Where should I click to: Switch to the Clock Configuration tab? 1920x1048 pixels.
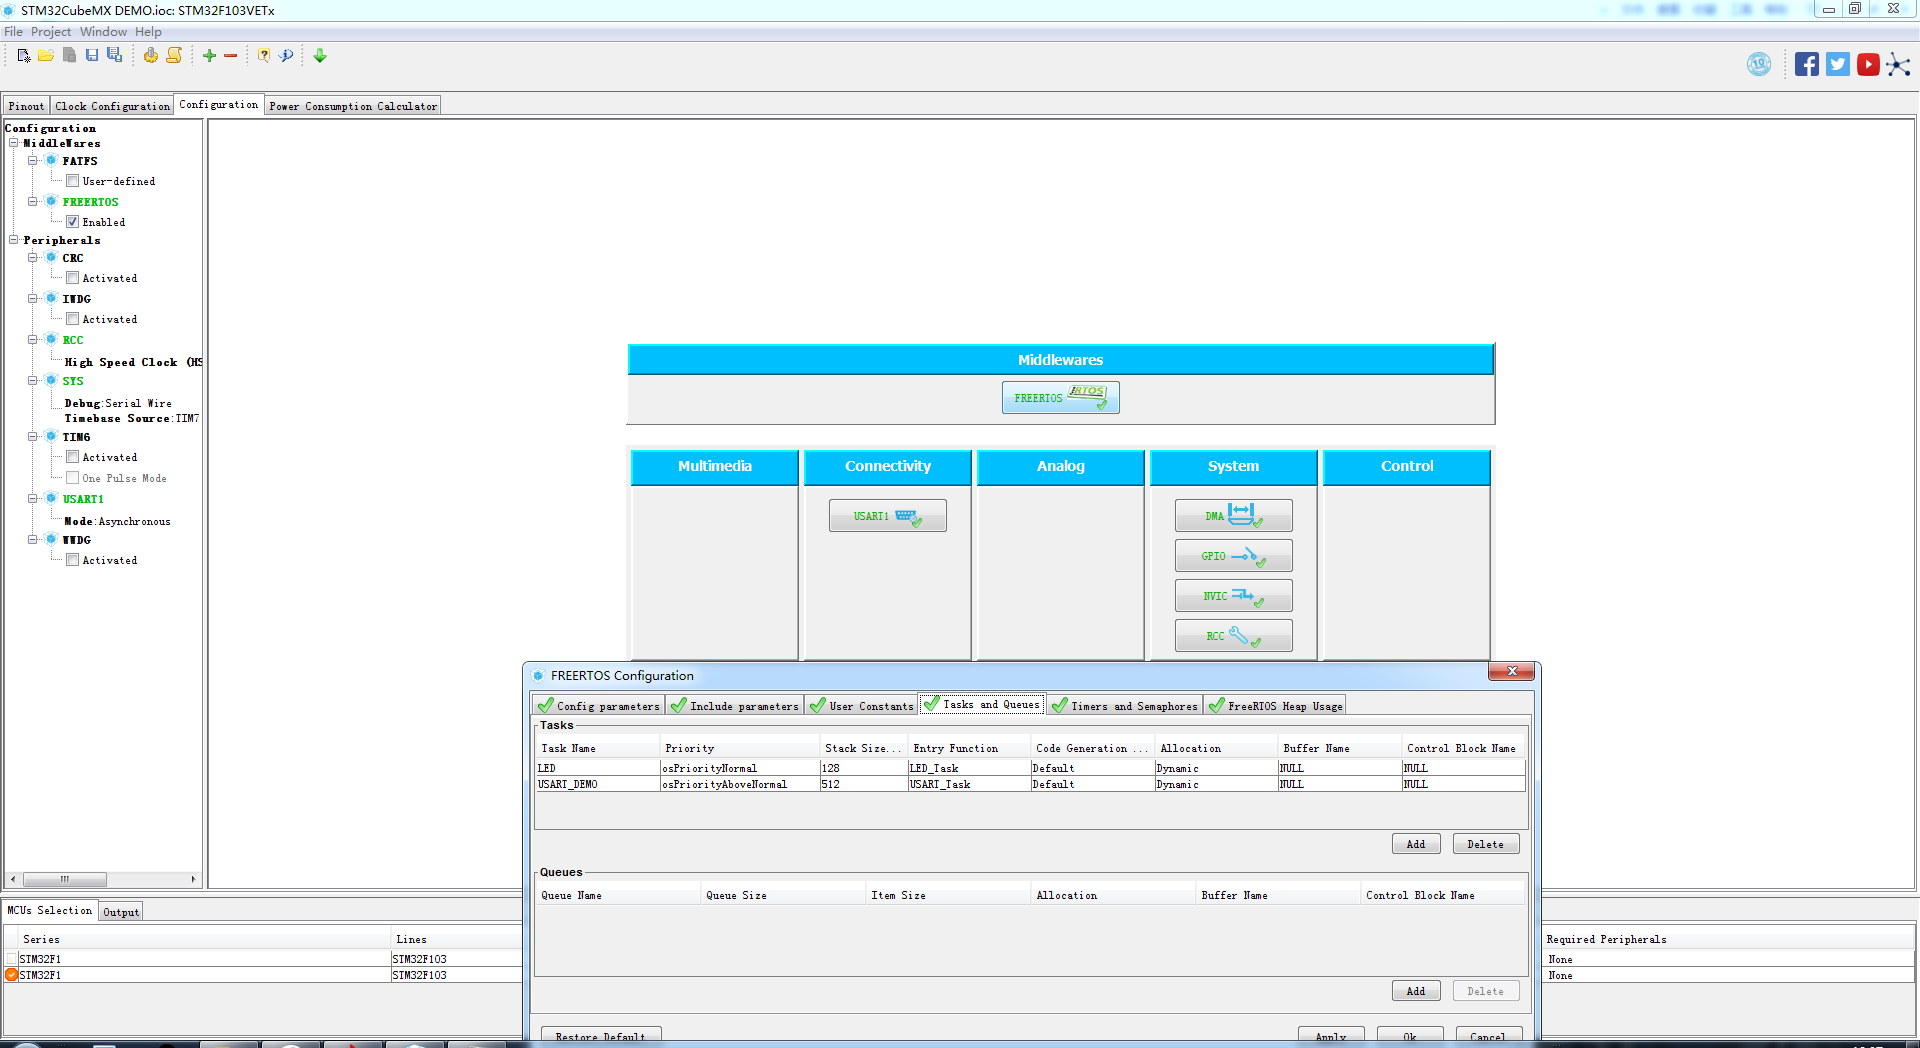coord(112,106)
